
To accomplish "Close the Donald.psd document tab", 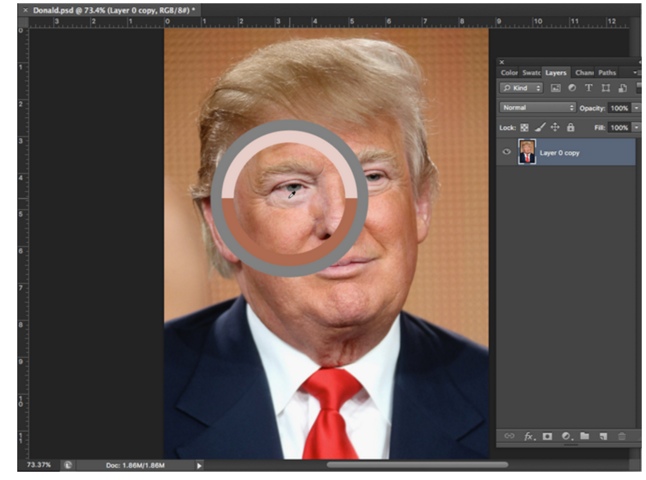I will pyautogui.click(x=25, y=9).
